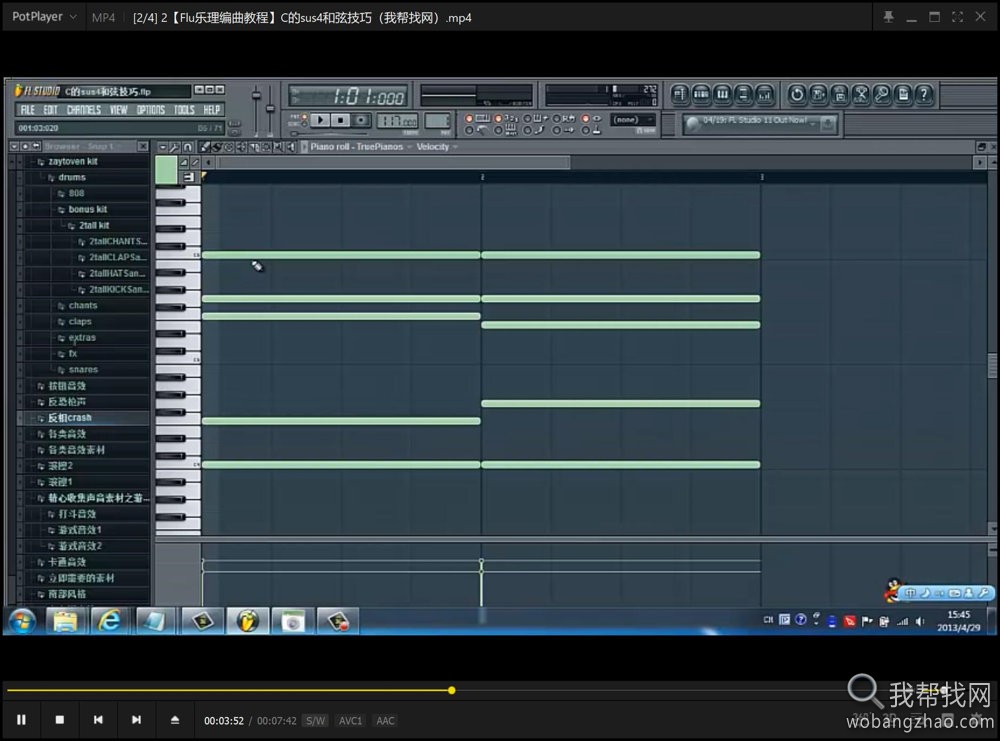Click FL Studio's record transport button
The image size is (1000, 741).
coord(361,120)
